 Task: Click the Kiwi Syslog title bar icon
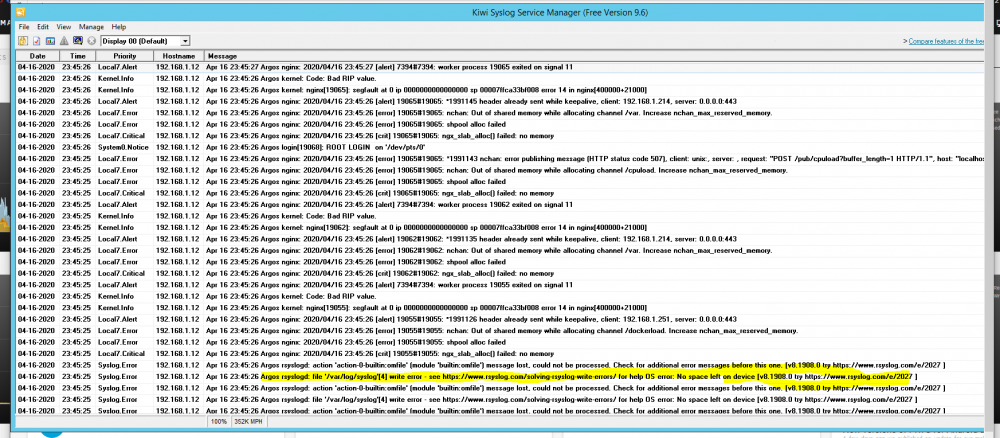pos(21,11)
